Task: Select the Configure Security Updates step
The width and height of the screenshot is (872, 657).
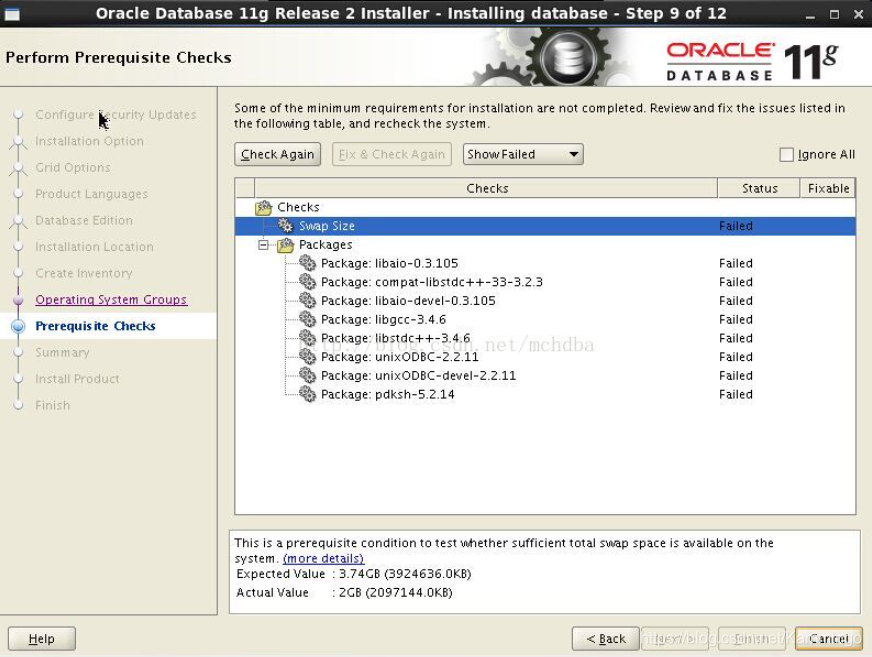Action: pos(116,115)
